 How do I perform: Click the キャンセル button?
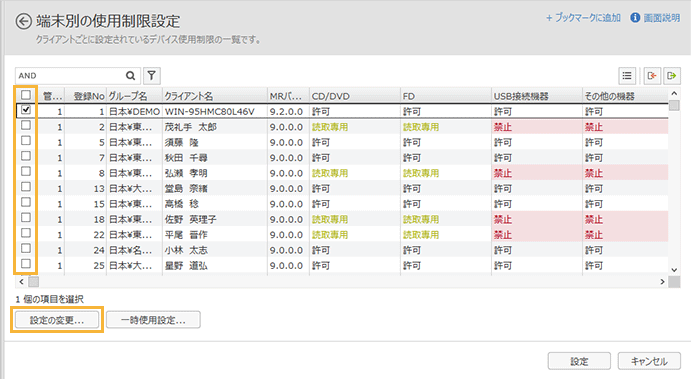[x=649, y=361]
